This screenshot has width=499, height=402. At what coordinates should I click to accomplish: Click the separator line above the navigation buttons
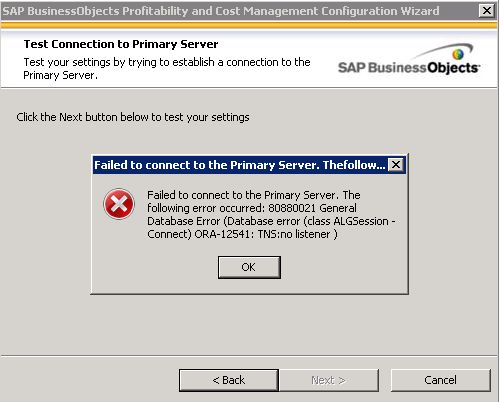tap(249, 356)
